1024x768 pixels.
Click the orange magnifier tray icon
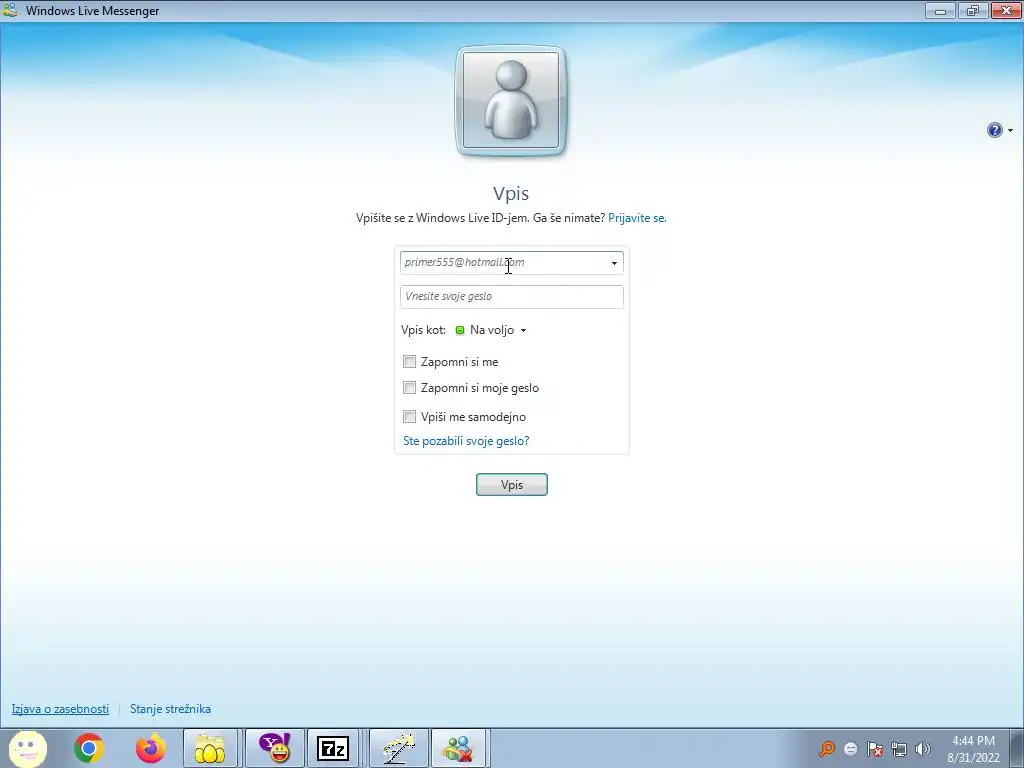coord(827,749)
